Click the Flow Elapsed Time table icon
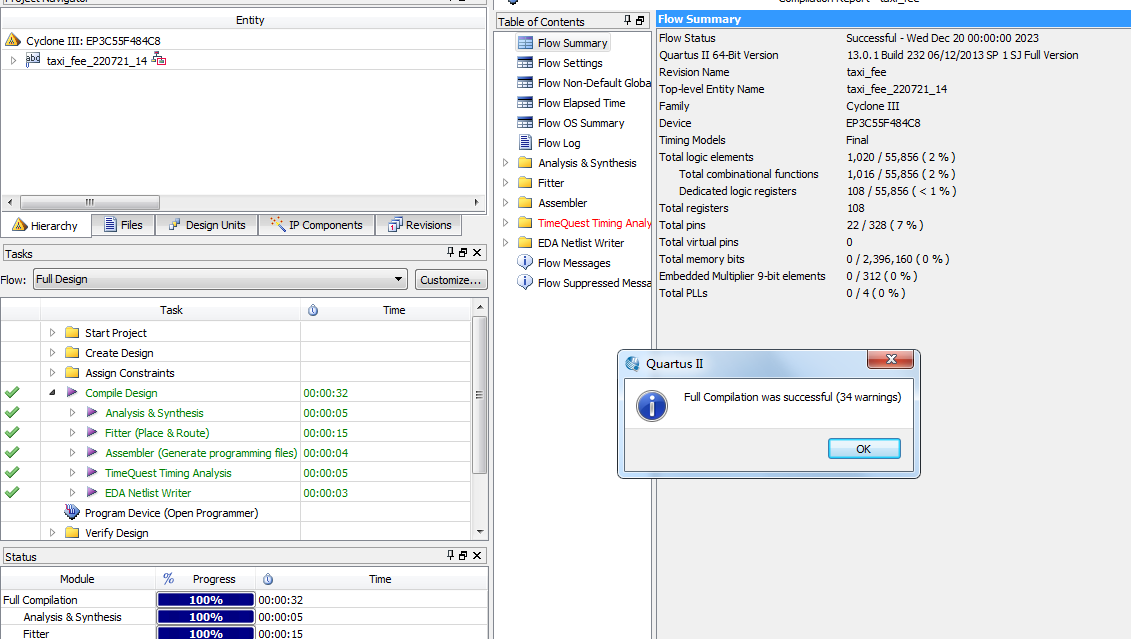 click(x=525, y=103)
